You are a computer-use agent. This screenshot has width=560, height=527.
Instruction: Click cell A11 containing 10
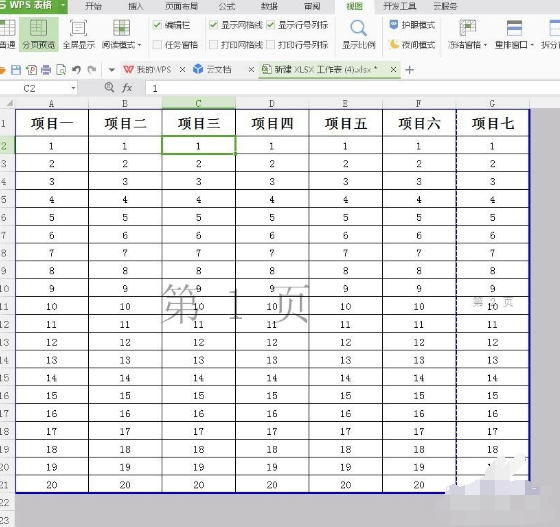click(52, 306)
